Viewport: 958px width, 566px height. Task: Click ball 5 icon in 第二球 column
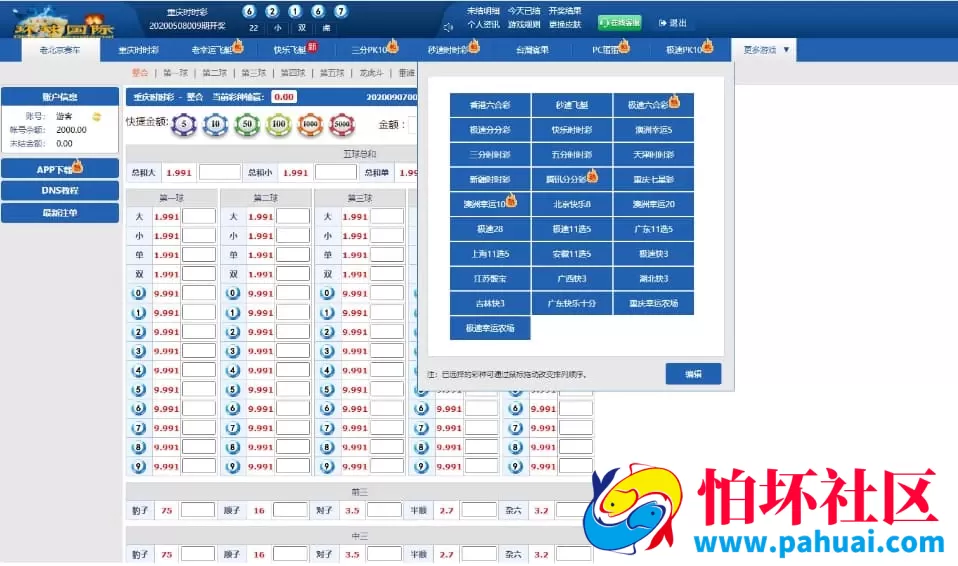[x=233, y=389]
